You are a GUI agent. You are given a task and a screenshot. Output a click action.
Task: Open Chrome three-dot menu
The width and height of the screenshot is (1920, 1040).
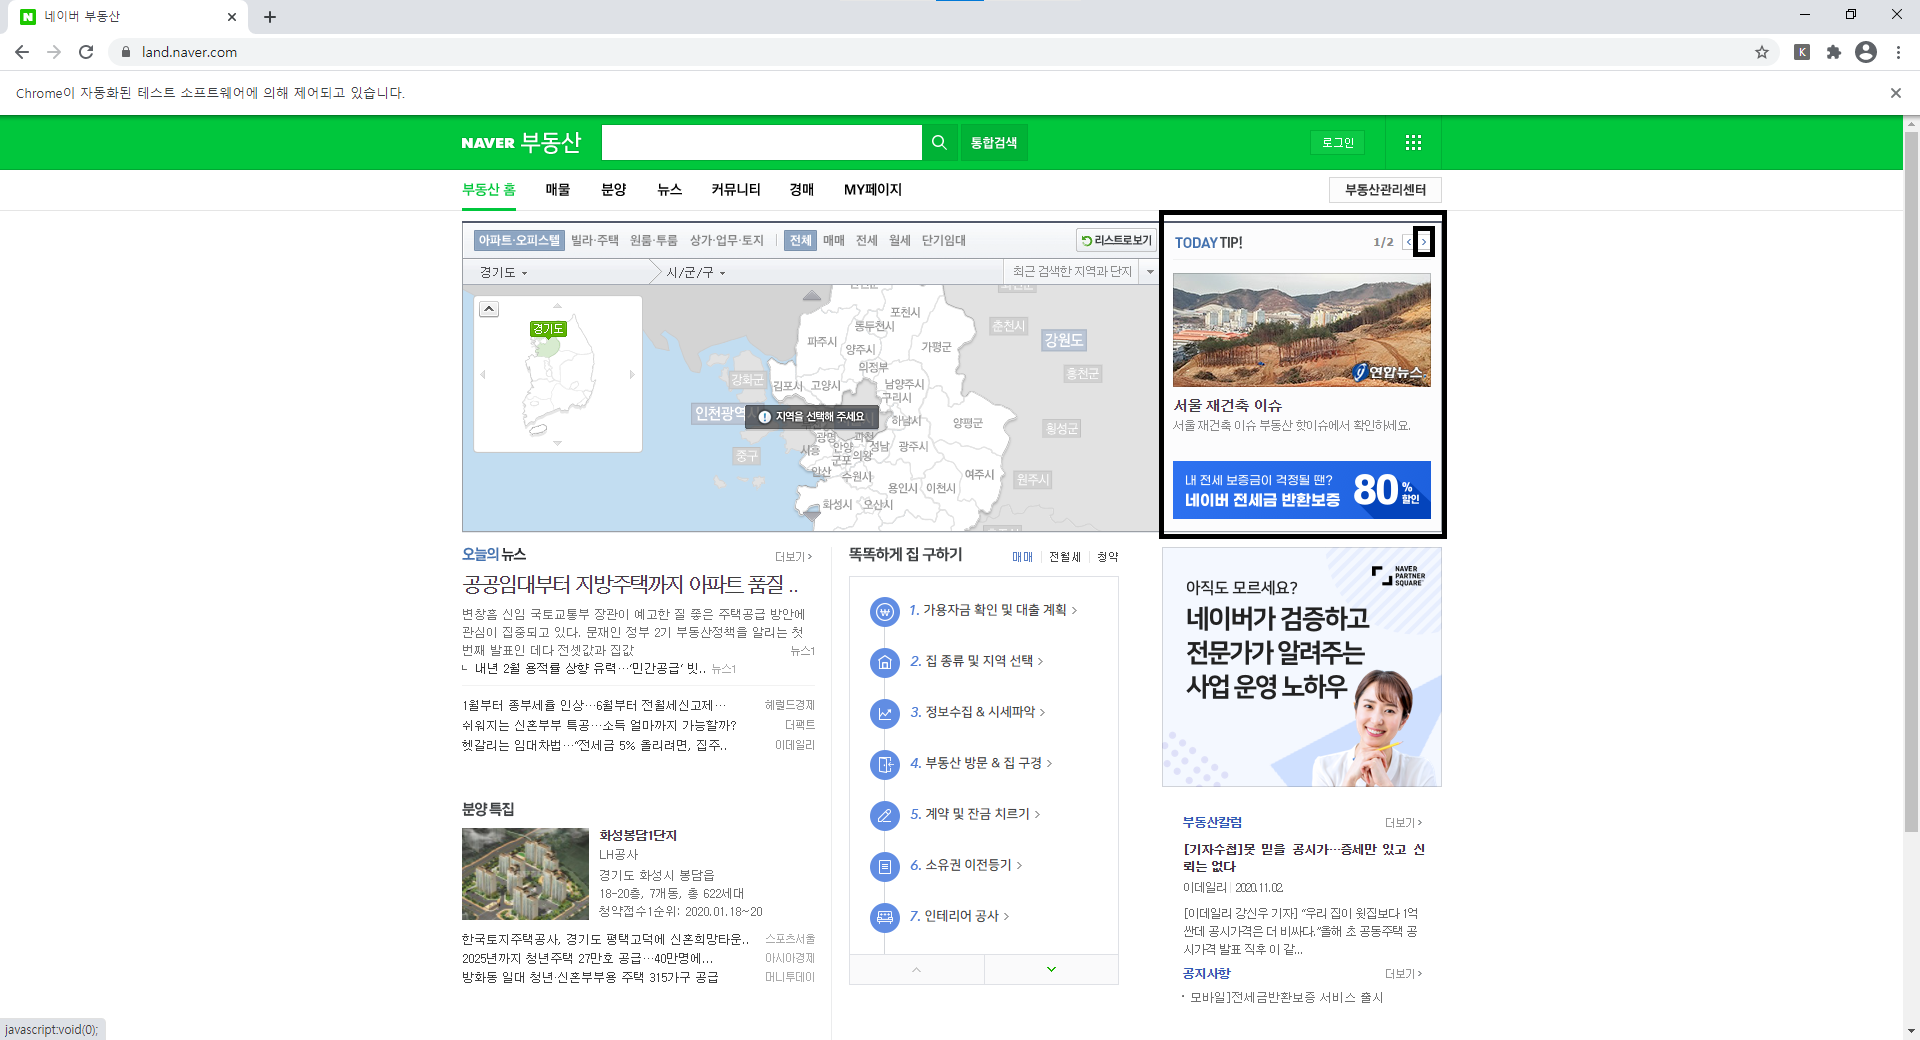coord(1898,52)
